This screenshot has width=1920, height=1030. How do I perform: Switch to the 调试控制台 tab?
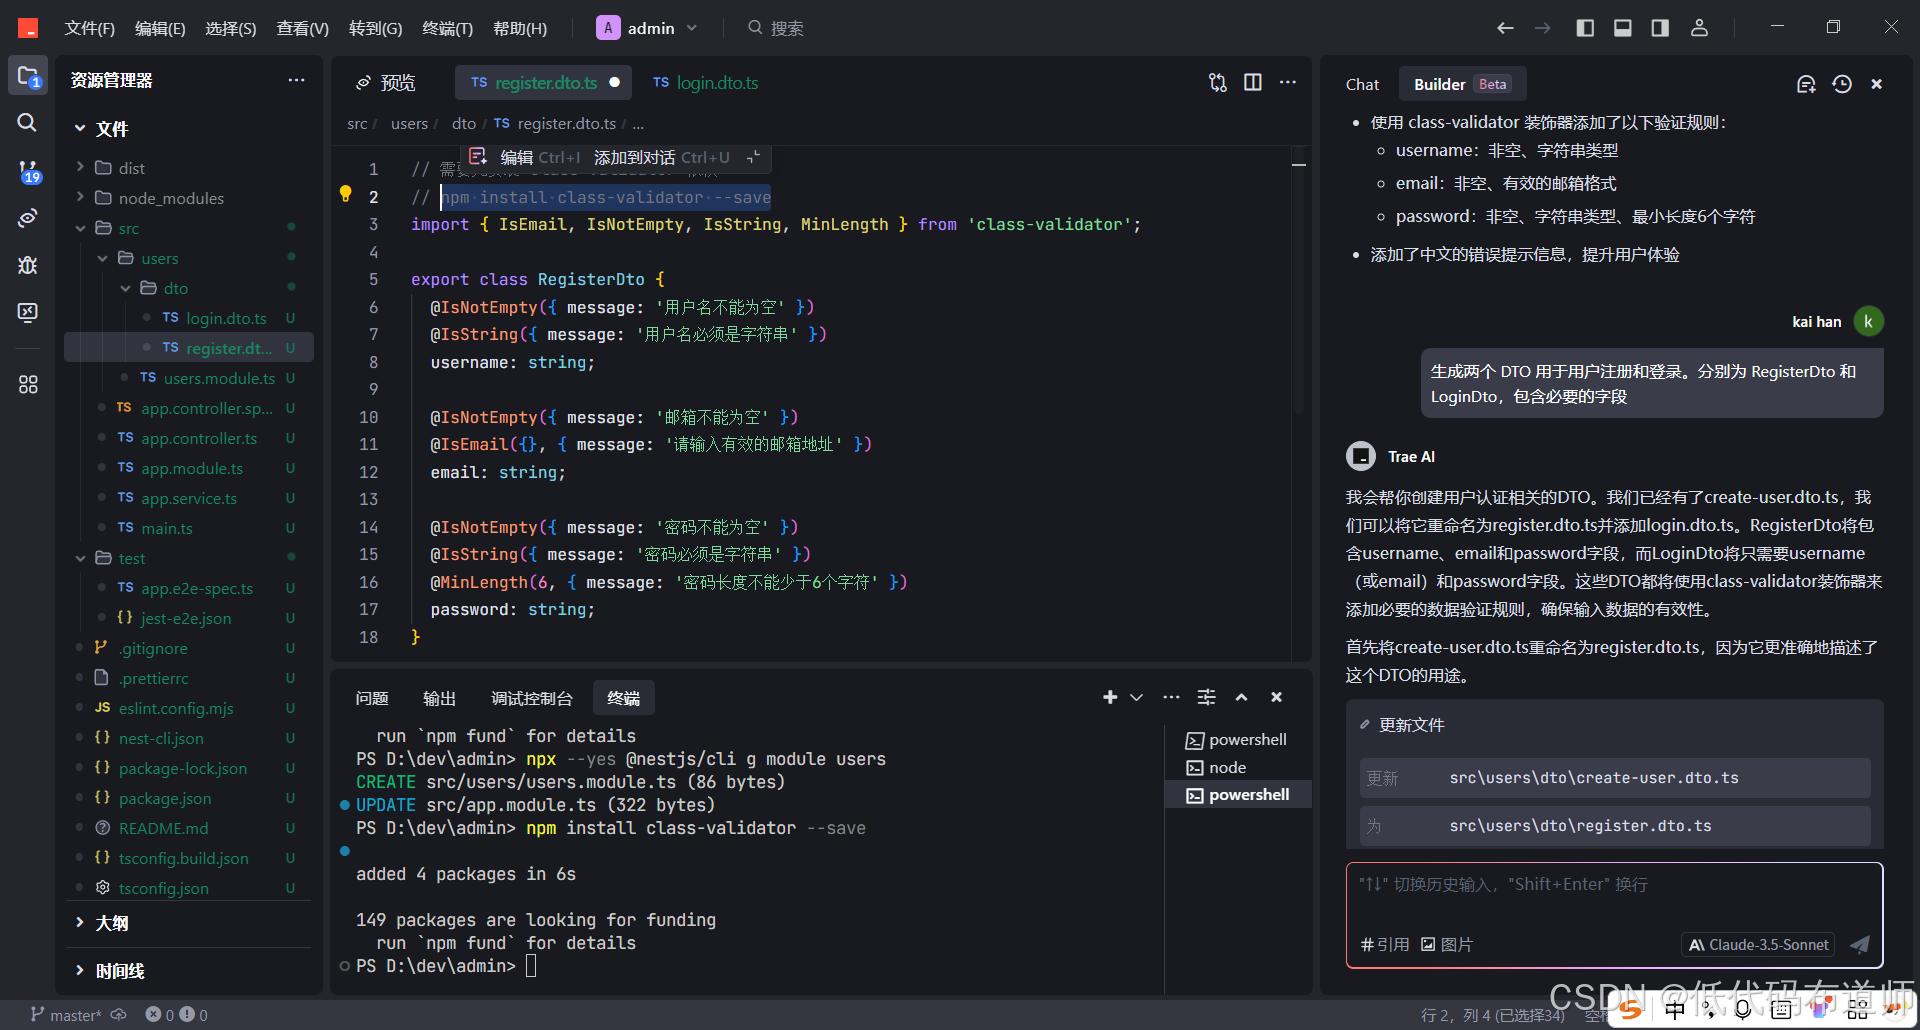pos(532,698)
